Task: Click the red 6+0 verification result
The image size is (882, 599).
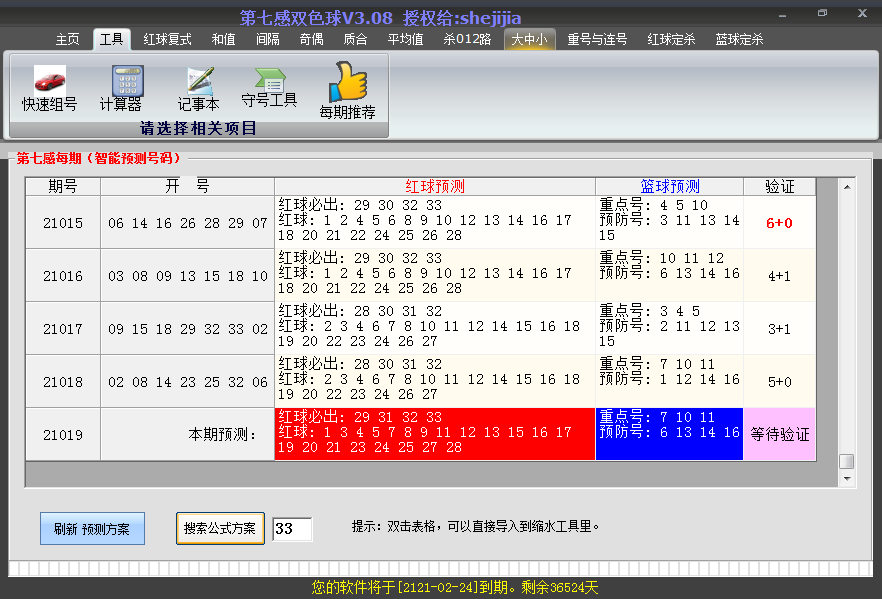Action: (780, 223)
